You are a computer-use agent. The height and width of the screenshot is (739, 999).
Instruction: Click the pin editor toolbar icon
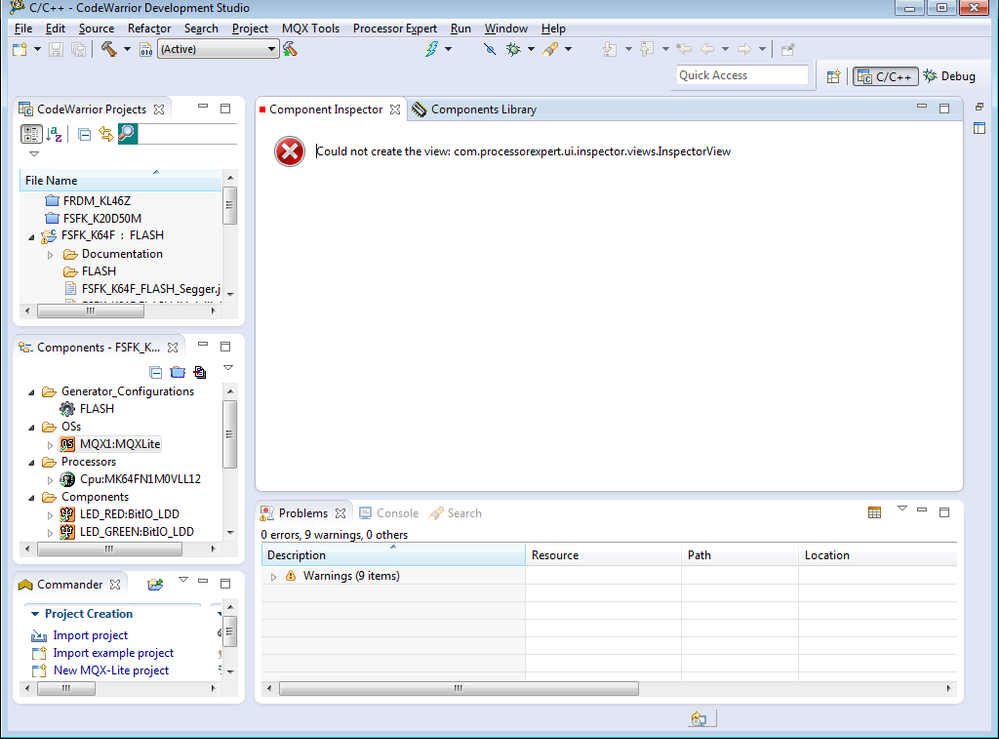pyautogui.click(x=787, y=49)
